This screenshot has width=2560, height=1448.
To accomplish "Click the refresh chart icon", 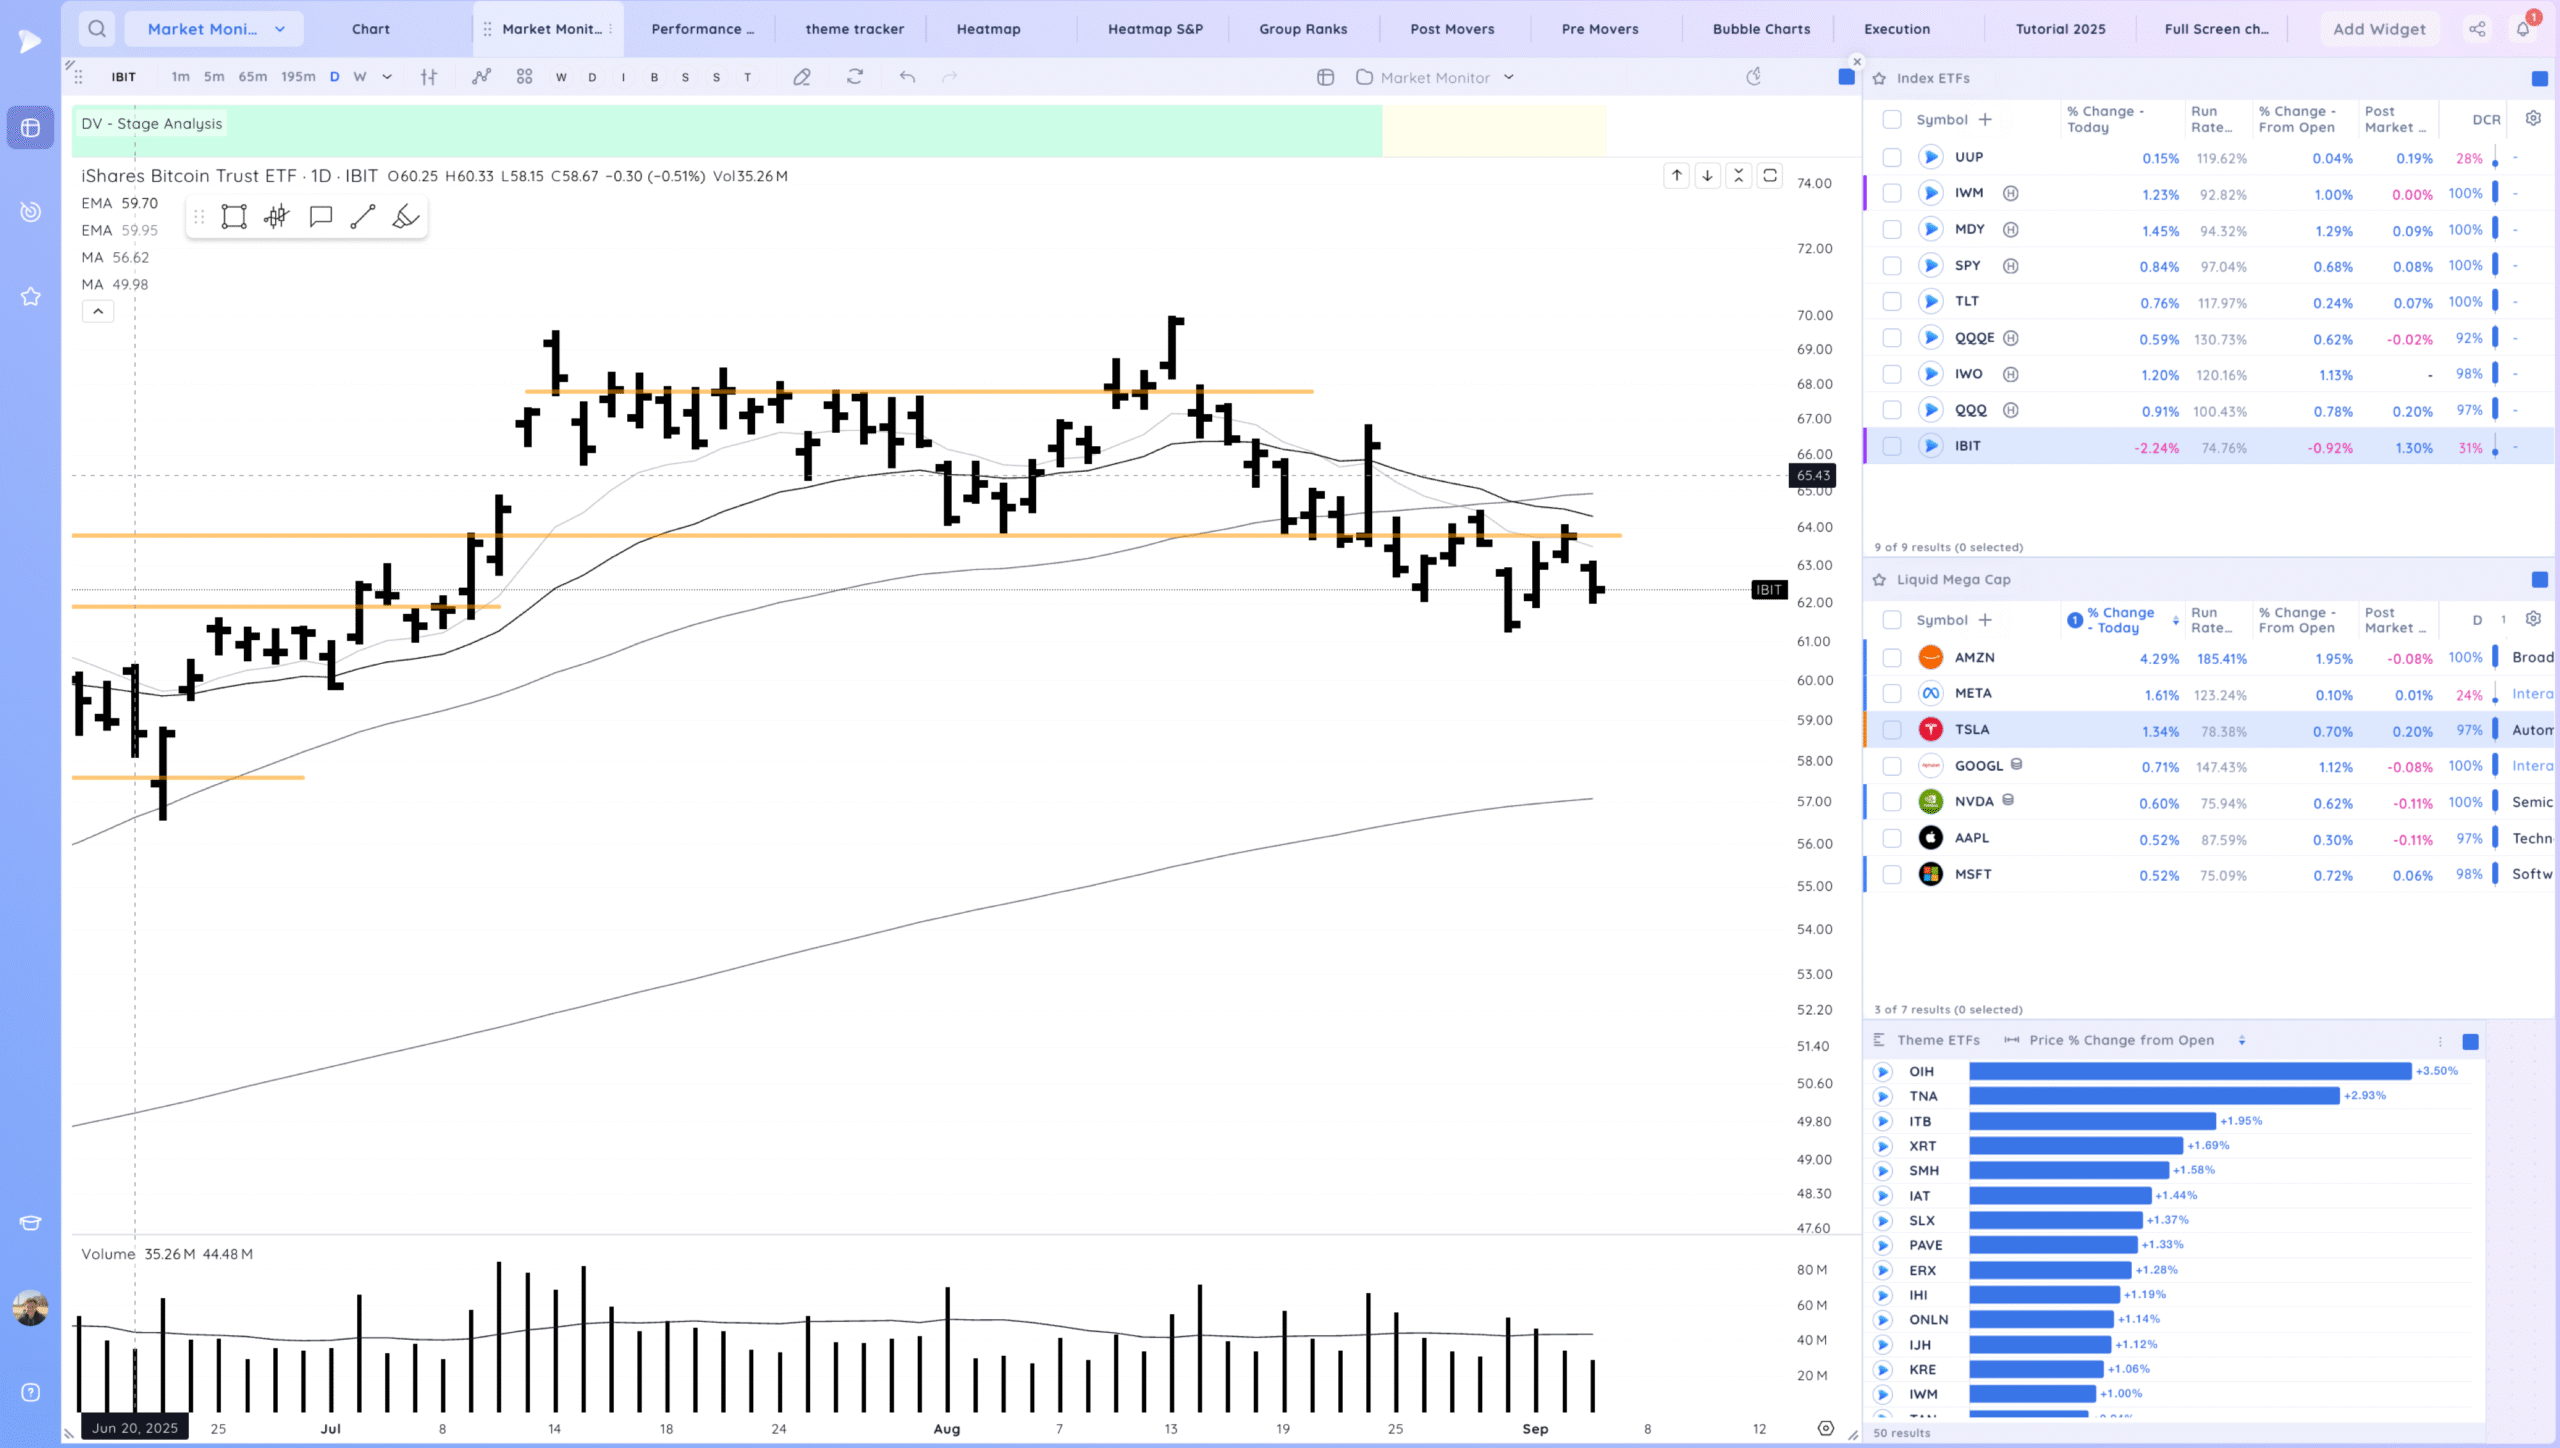I will pyautogui.click(x=855, y=77).
